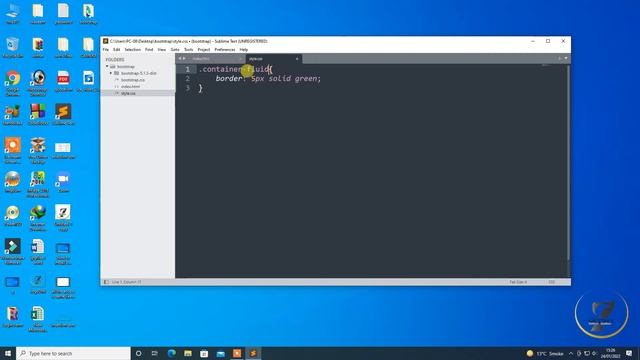Open the View menu
This screenshot has height=360, width=640.
click(162, 49)
